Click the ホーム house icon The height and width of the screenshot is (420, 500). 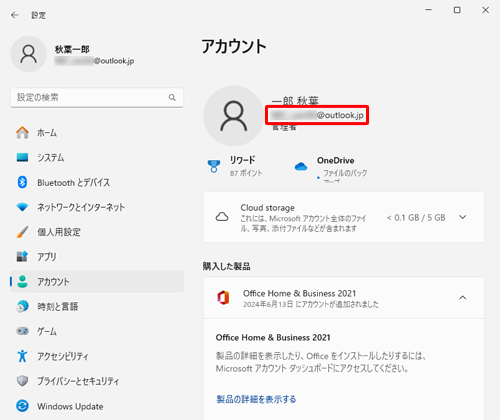coord(22,132)
